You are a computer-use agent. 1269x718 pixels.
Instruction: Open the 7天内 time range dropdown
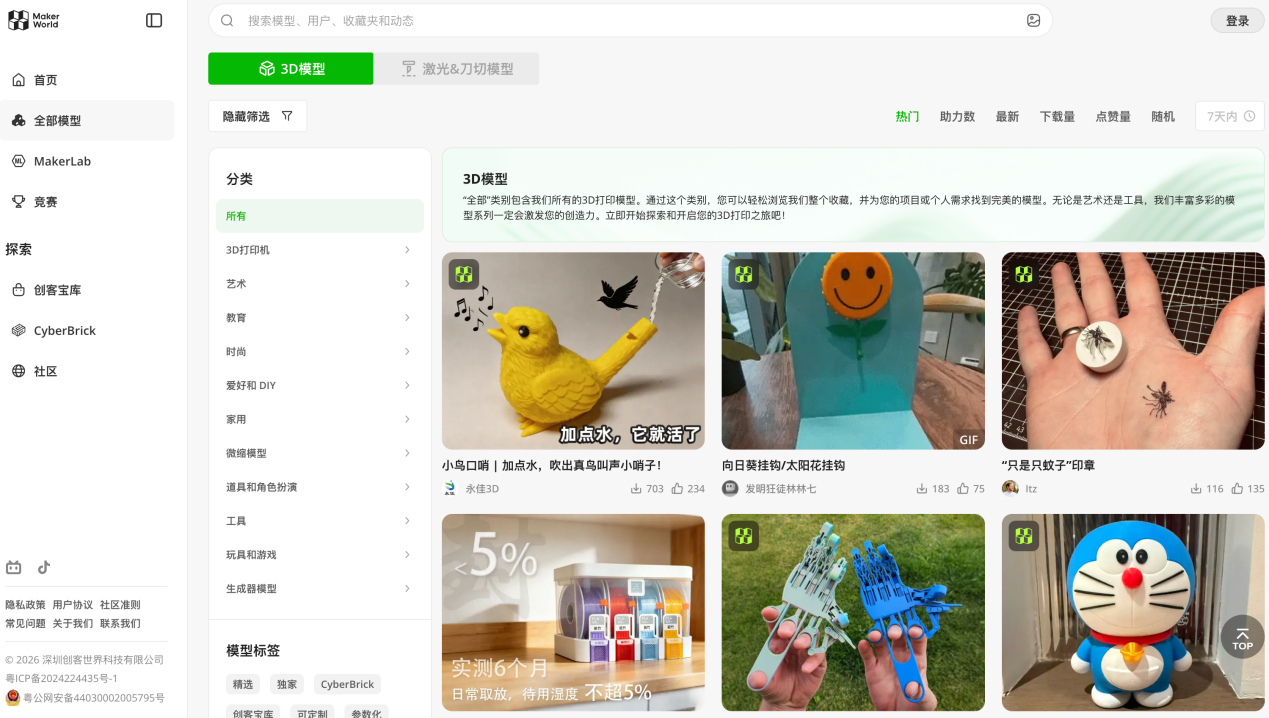pyautogui.click(x=1230, y=116)
